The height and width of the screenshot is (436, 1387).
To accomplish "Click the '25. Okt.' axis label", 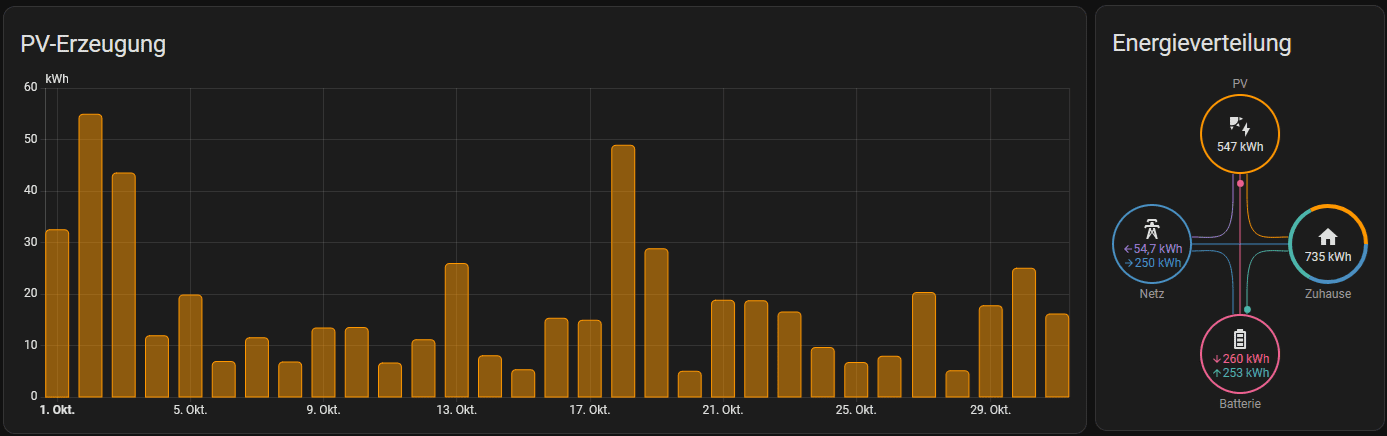I will coord(857,411).
